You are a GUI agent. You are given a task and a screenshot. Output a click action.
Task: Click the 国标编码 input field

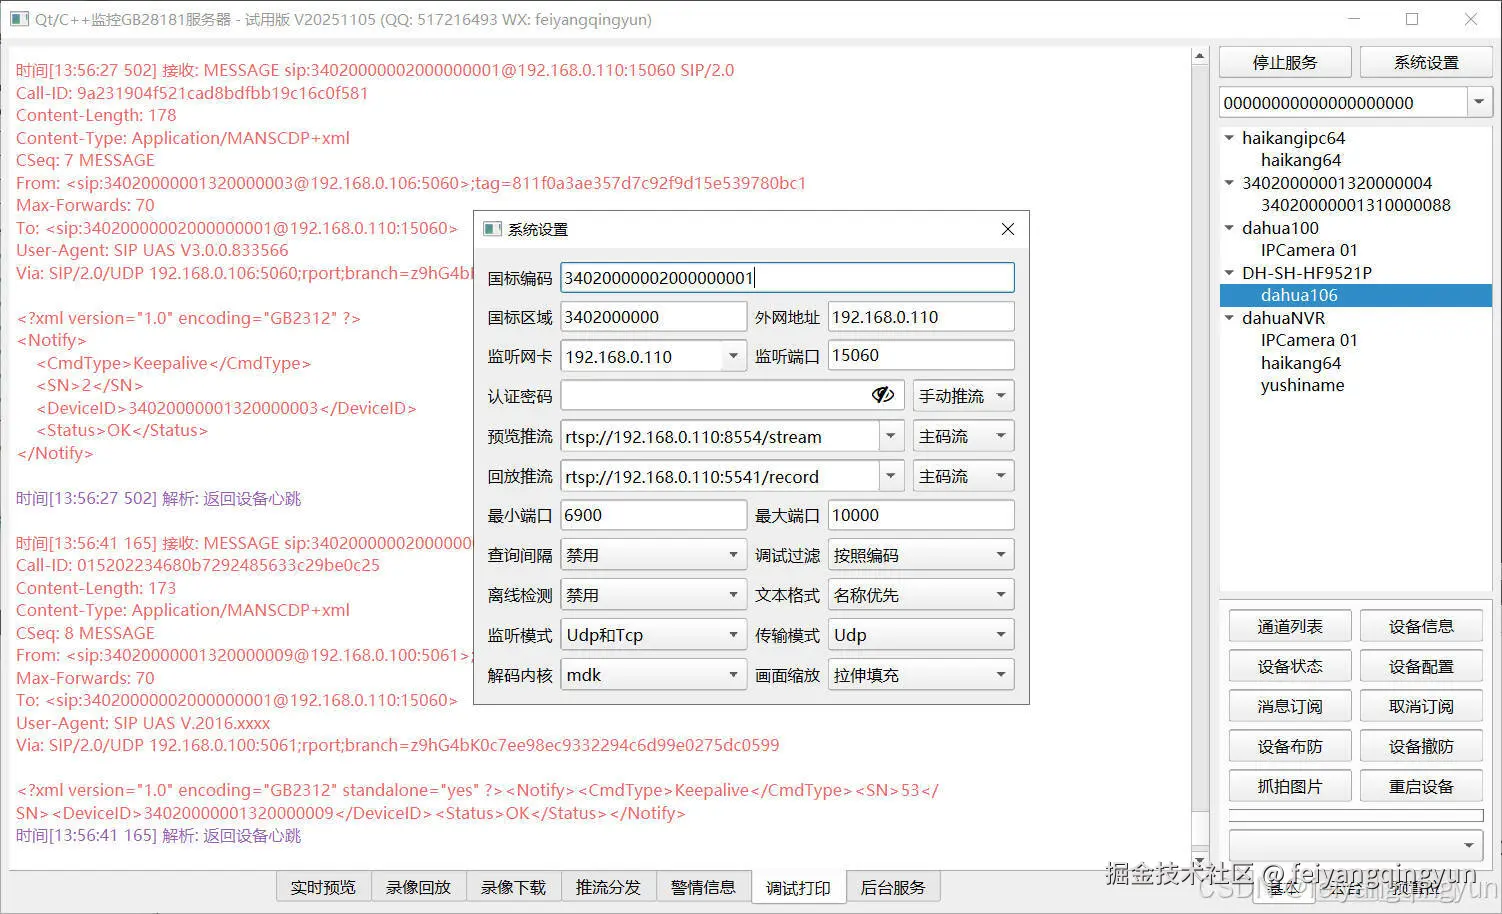pos(787,277)
